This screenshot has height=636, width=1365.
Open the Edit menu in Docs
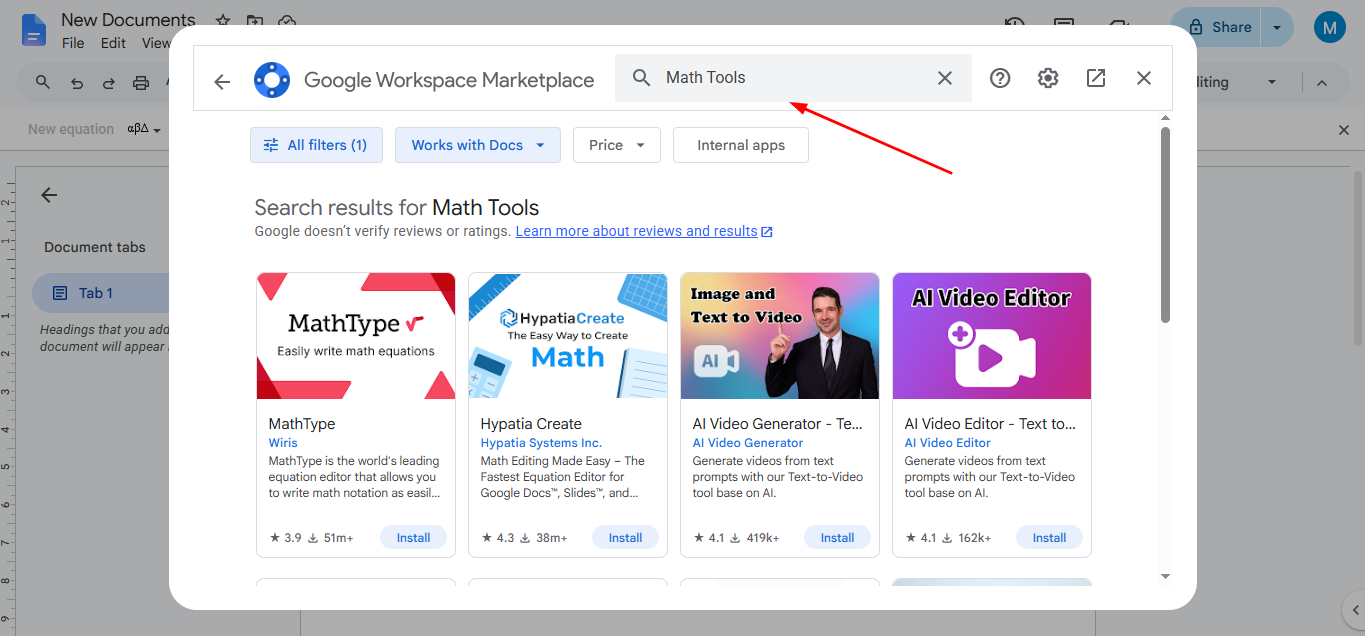[x=113, y=43]
